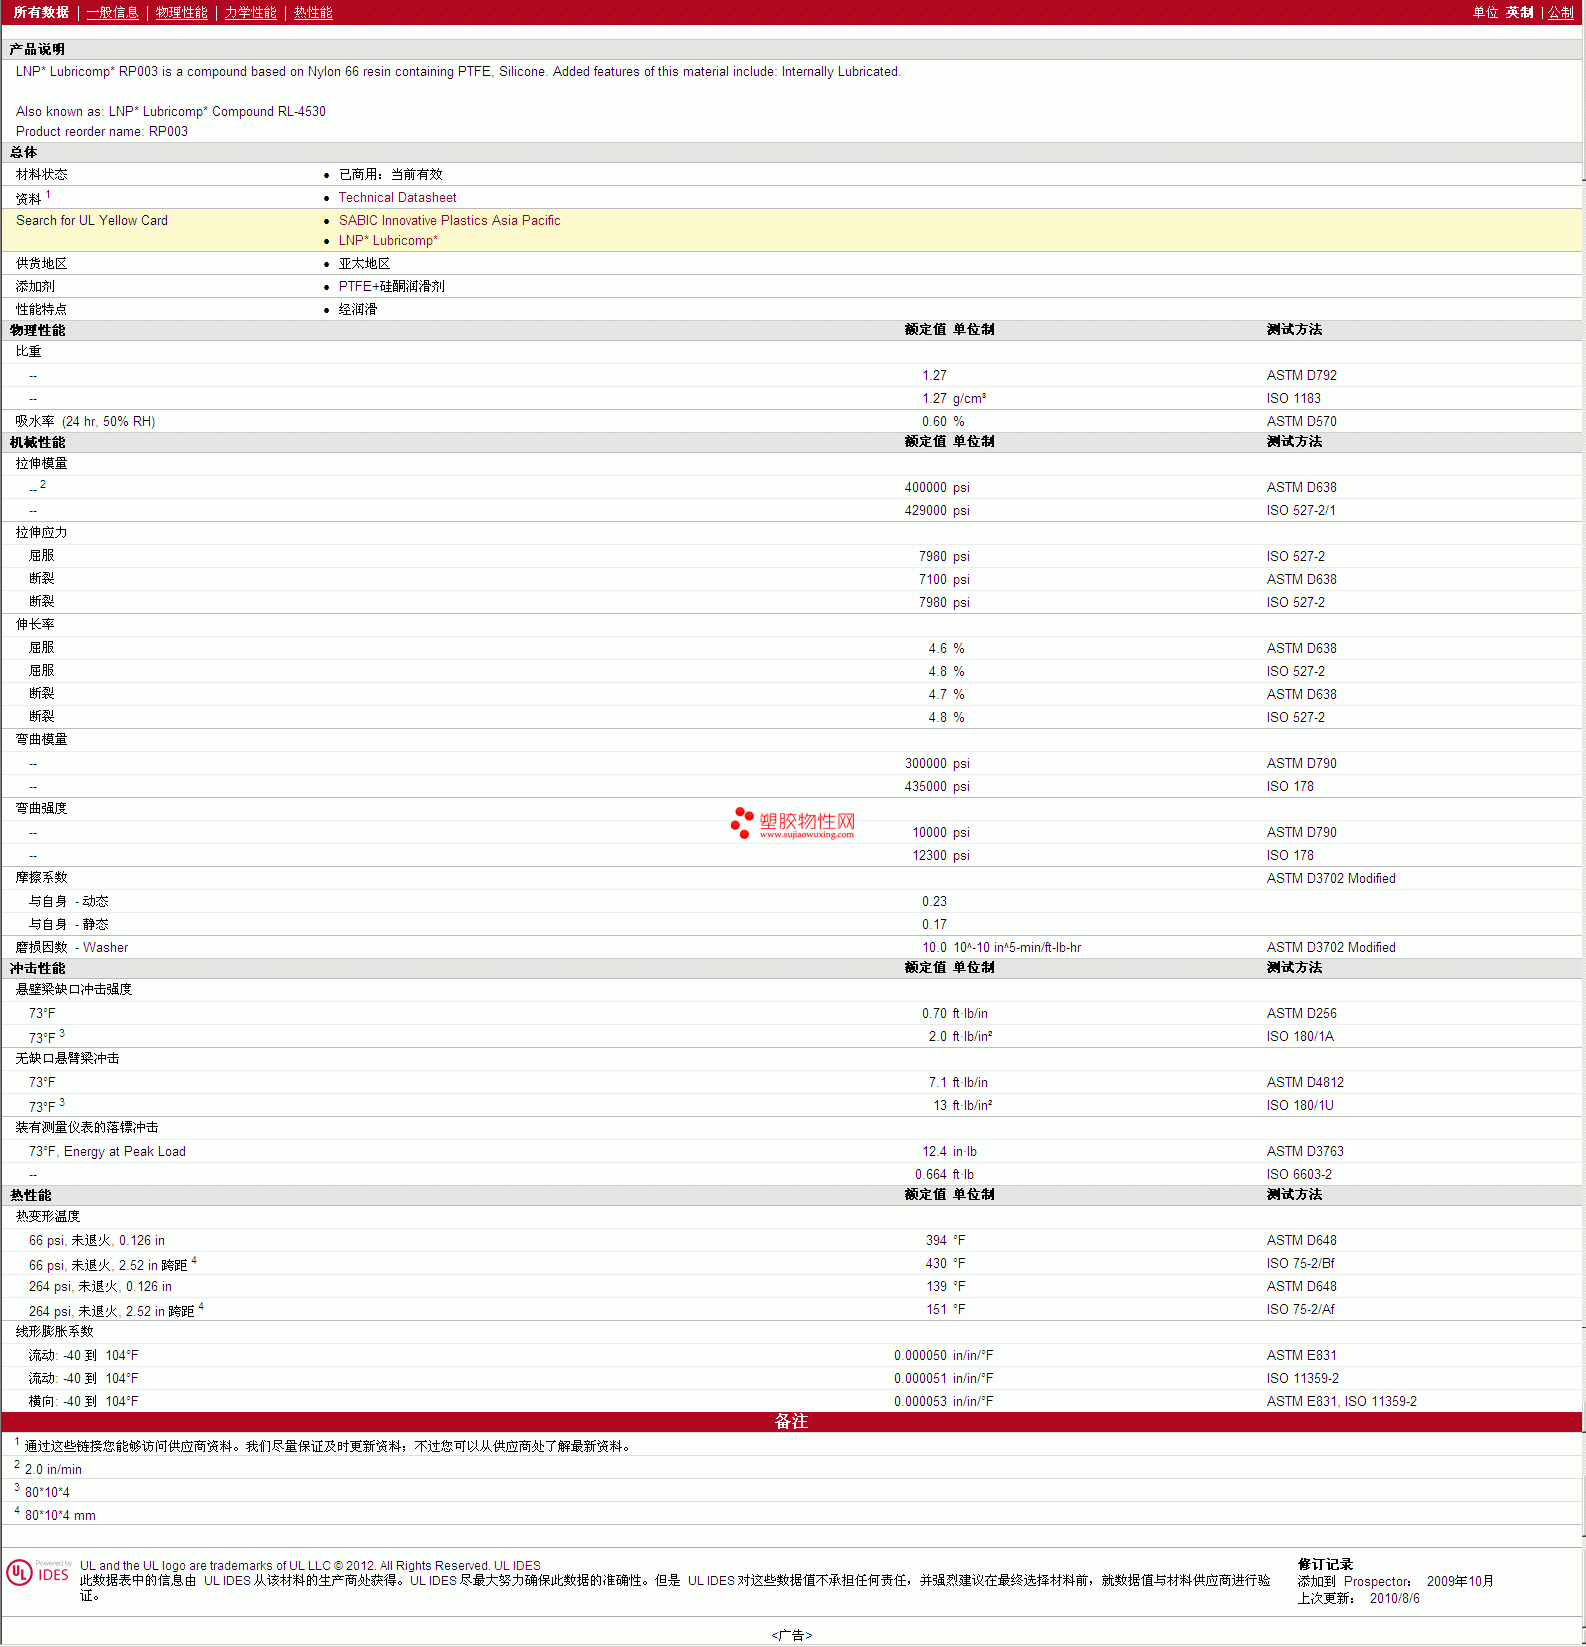This screenshot has height=1647, width=1586.
Task: Click the ASTM D792 test method
Action: 1301,376
